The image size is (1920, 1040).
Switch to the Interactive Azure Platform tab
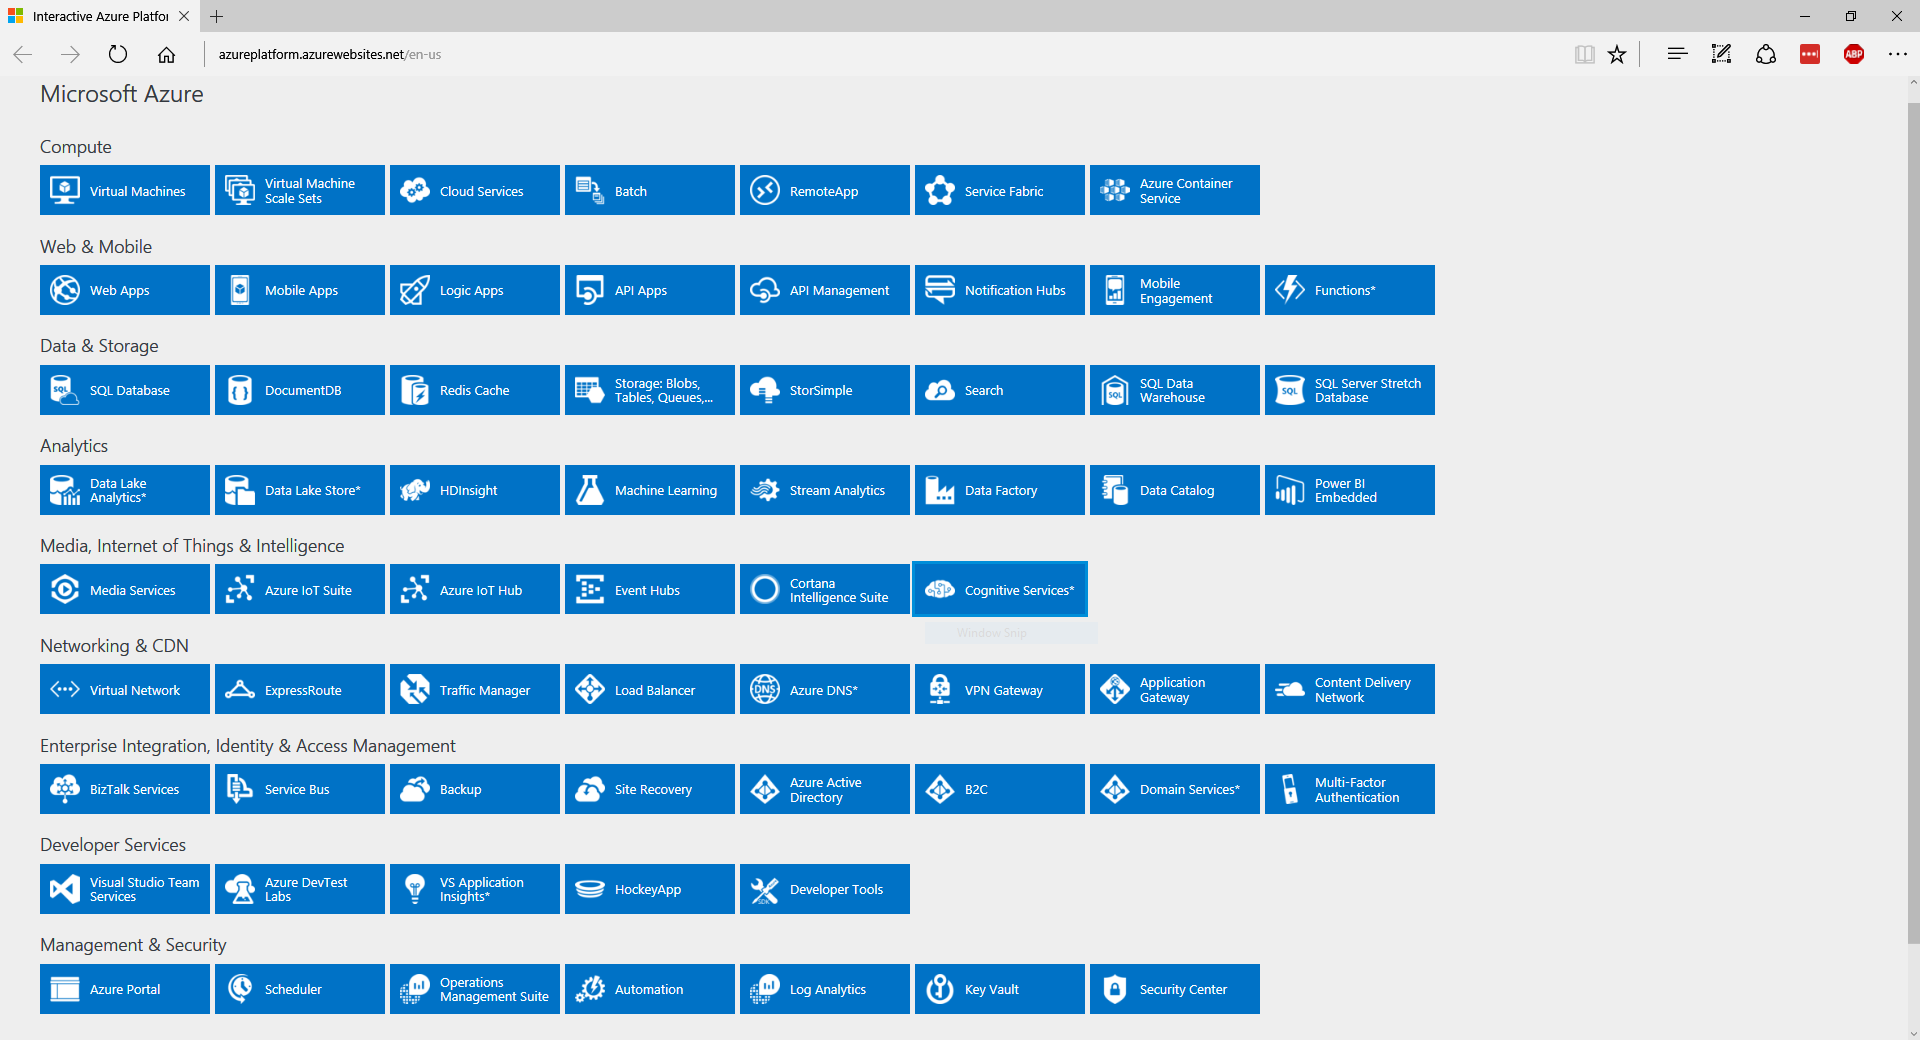click(95, 16)
